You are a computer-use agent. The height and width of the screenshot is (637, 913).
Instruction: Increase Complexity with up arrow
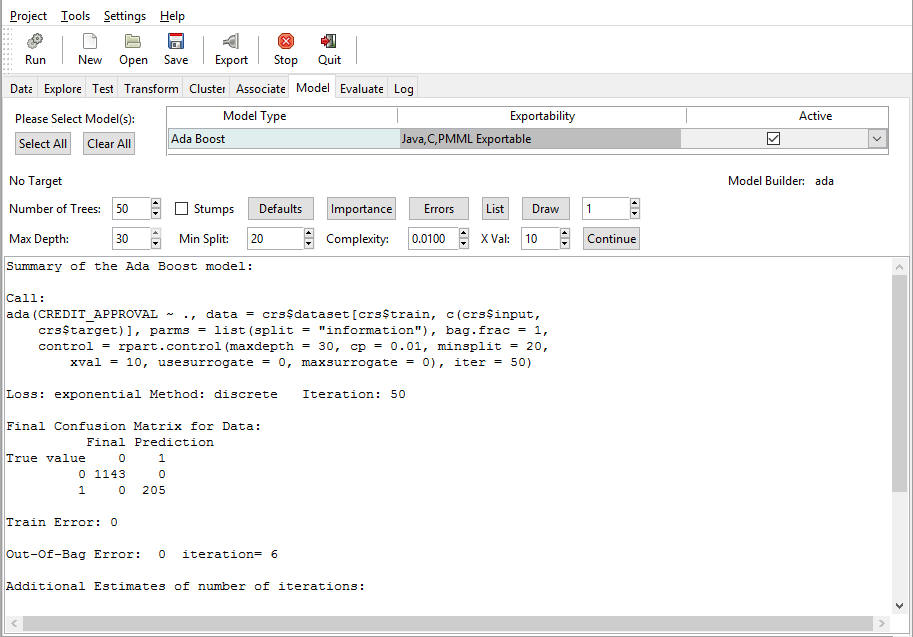[463, 233]
